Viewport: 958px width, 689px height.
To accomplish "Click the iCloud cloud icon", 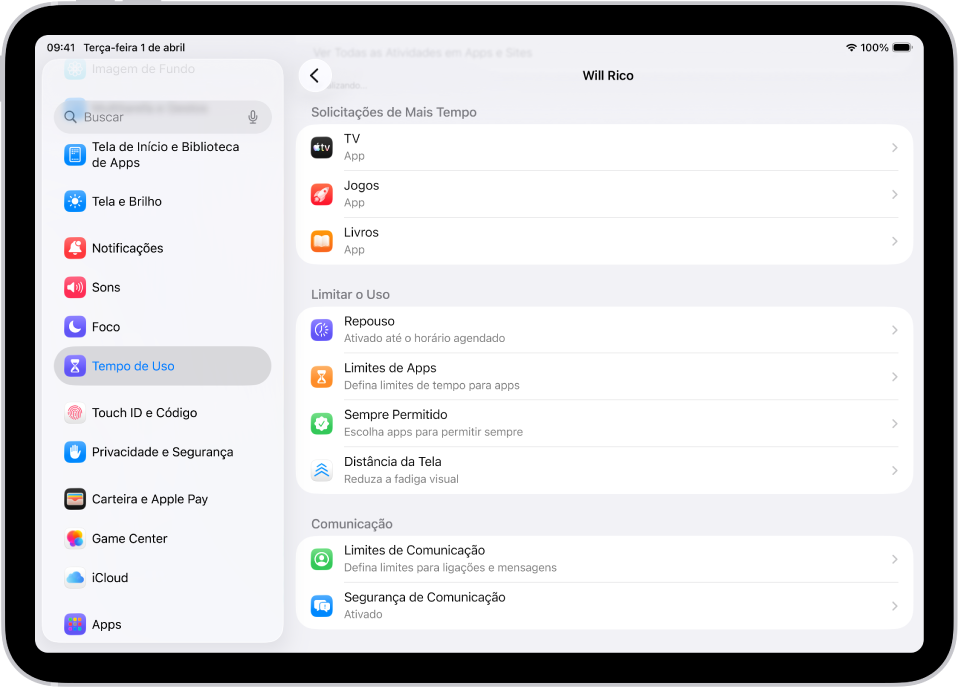I will [75, 578].
